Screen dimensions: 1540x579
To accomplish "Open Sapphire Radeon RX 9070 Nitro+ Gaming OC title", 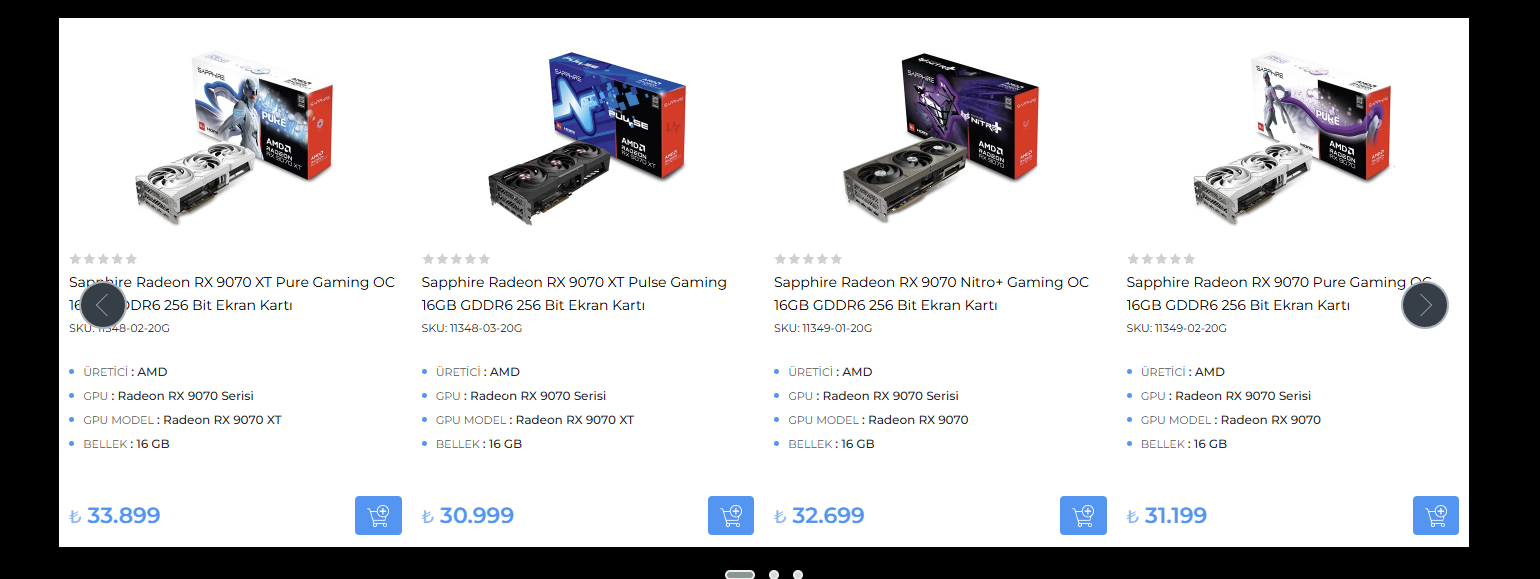I will (x=931, y=294).
